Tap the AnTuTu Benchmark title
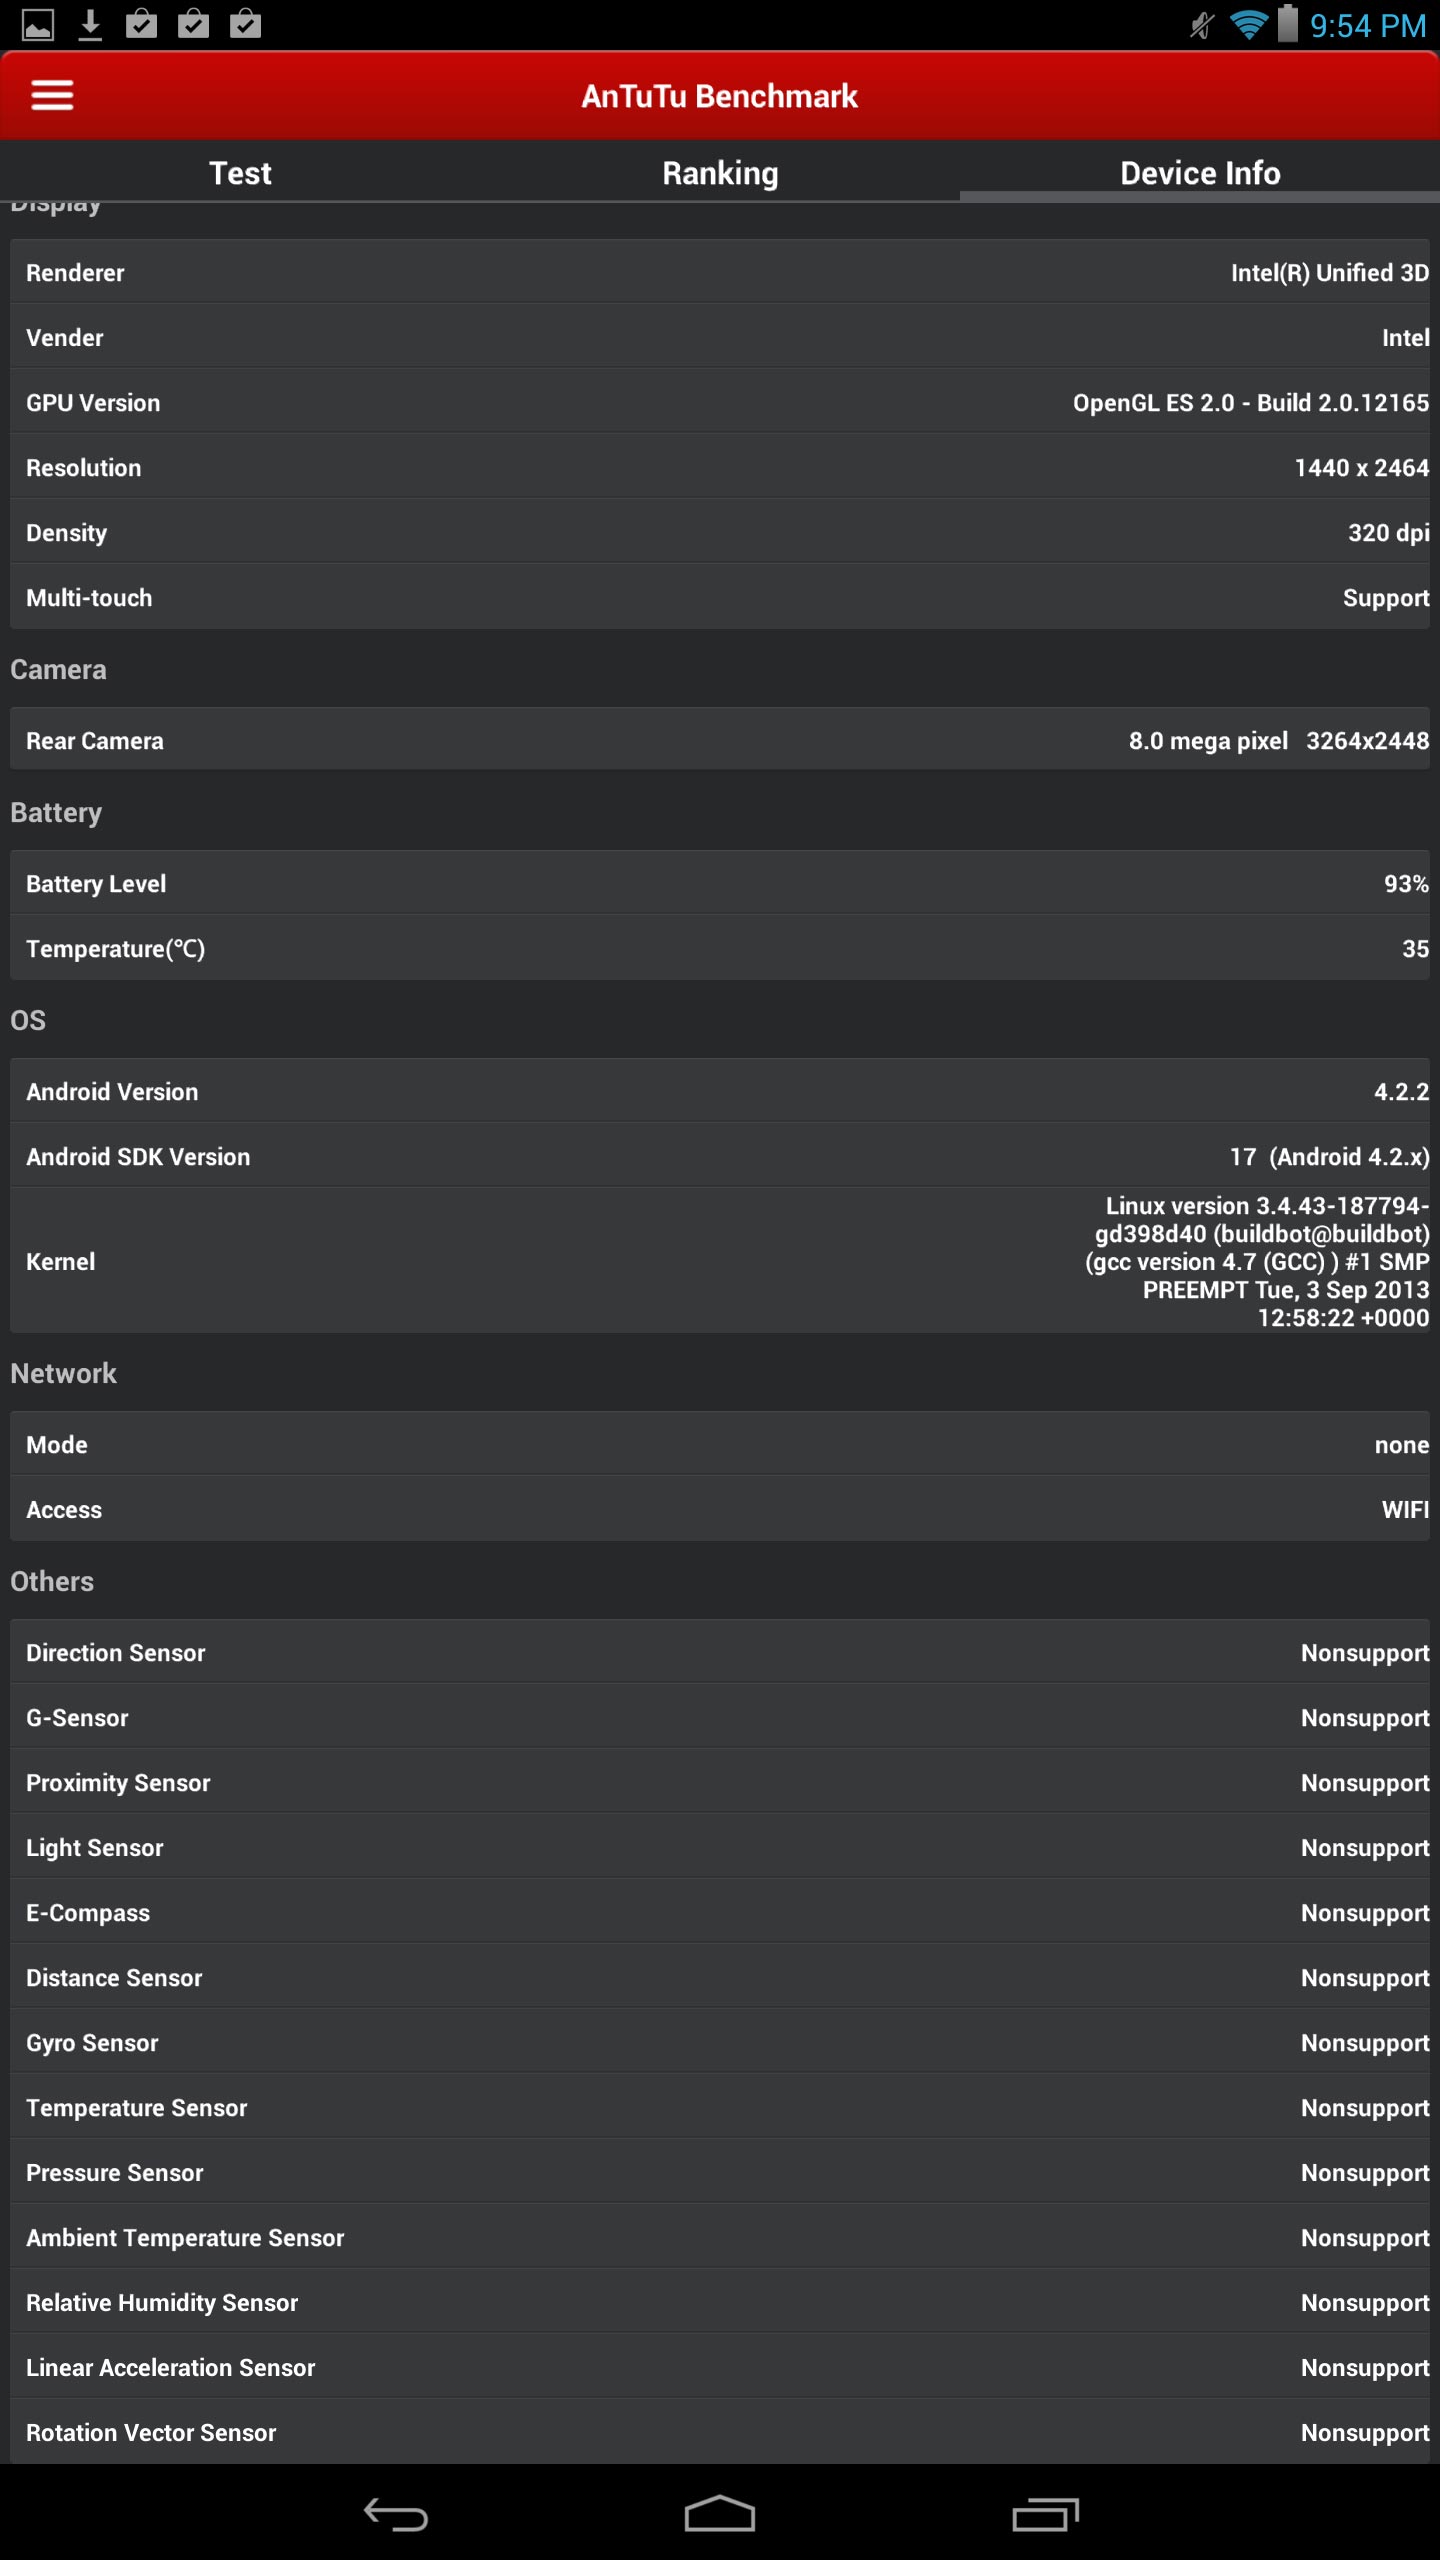 720,96
